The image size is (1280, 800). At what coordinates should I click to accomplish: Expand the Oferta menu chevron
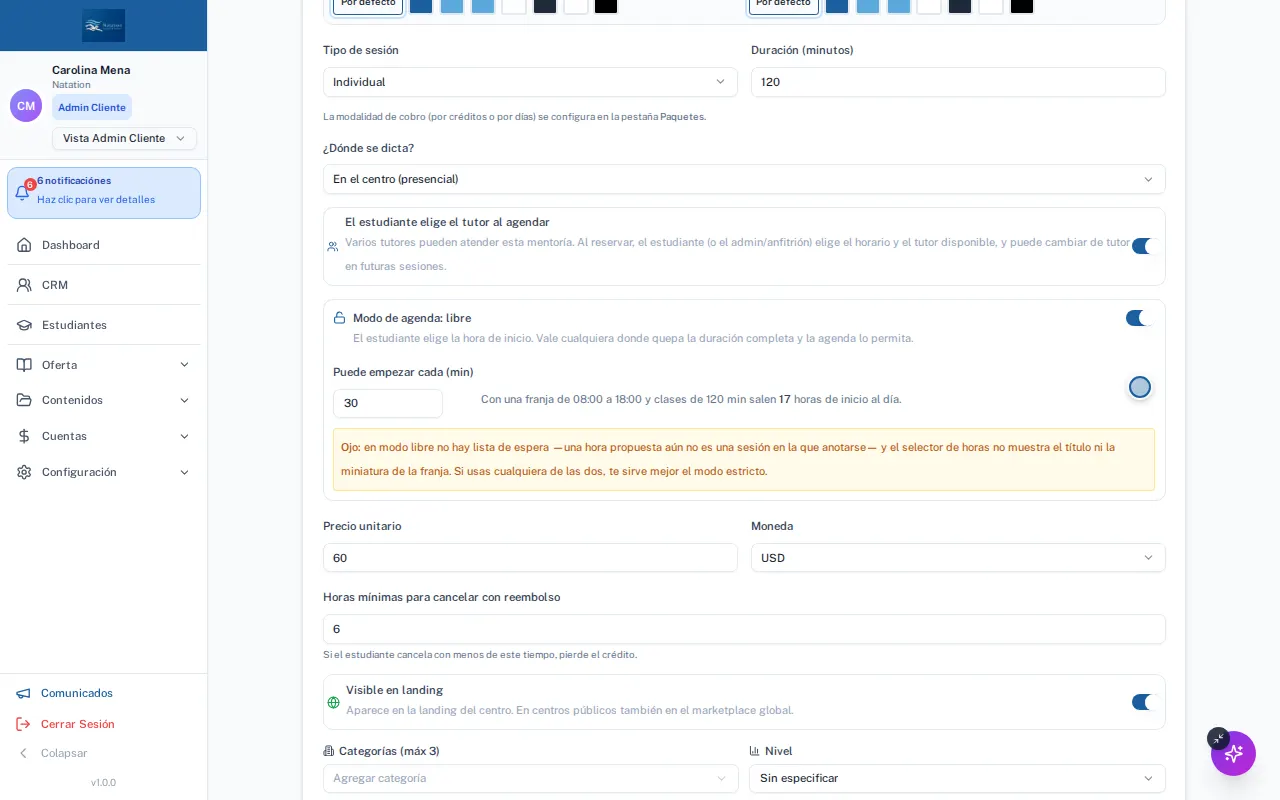(x=184, y=365)
